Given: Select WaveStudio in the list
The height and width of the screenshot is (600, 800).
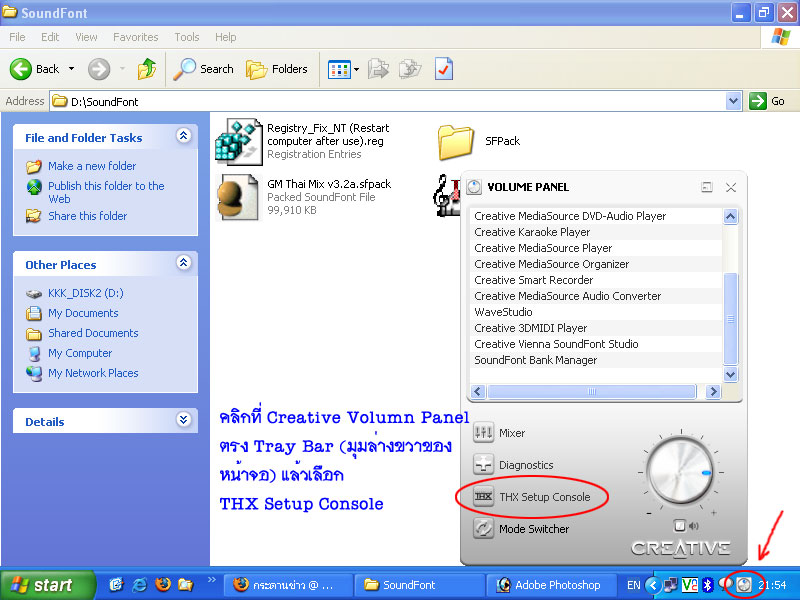Looking at the screenshot, I should point(595,312).
